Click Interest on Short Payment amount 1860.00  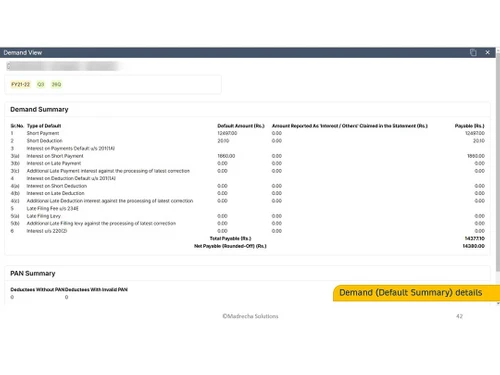pos(226,156)
